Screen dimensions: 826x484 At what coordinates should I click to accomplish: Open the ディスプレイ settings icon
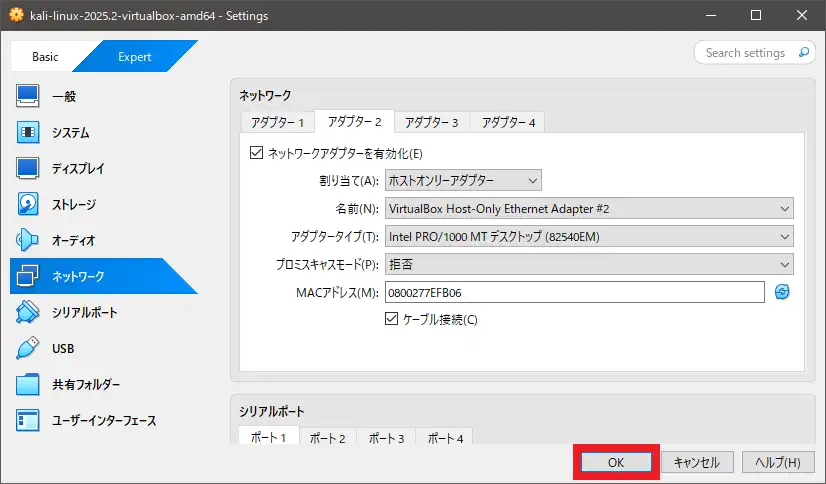(27, 168)
